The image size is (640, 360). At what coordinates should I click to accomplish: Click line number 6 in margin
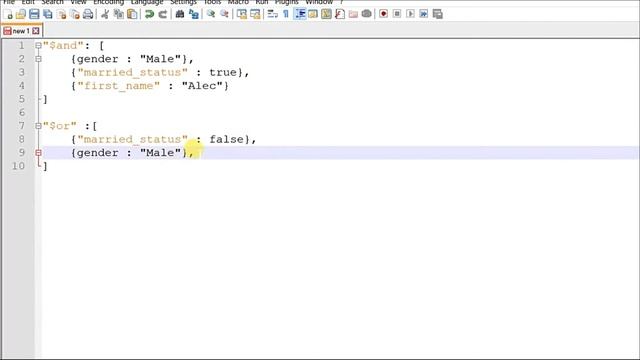pos(21,112)
